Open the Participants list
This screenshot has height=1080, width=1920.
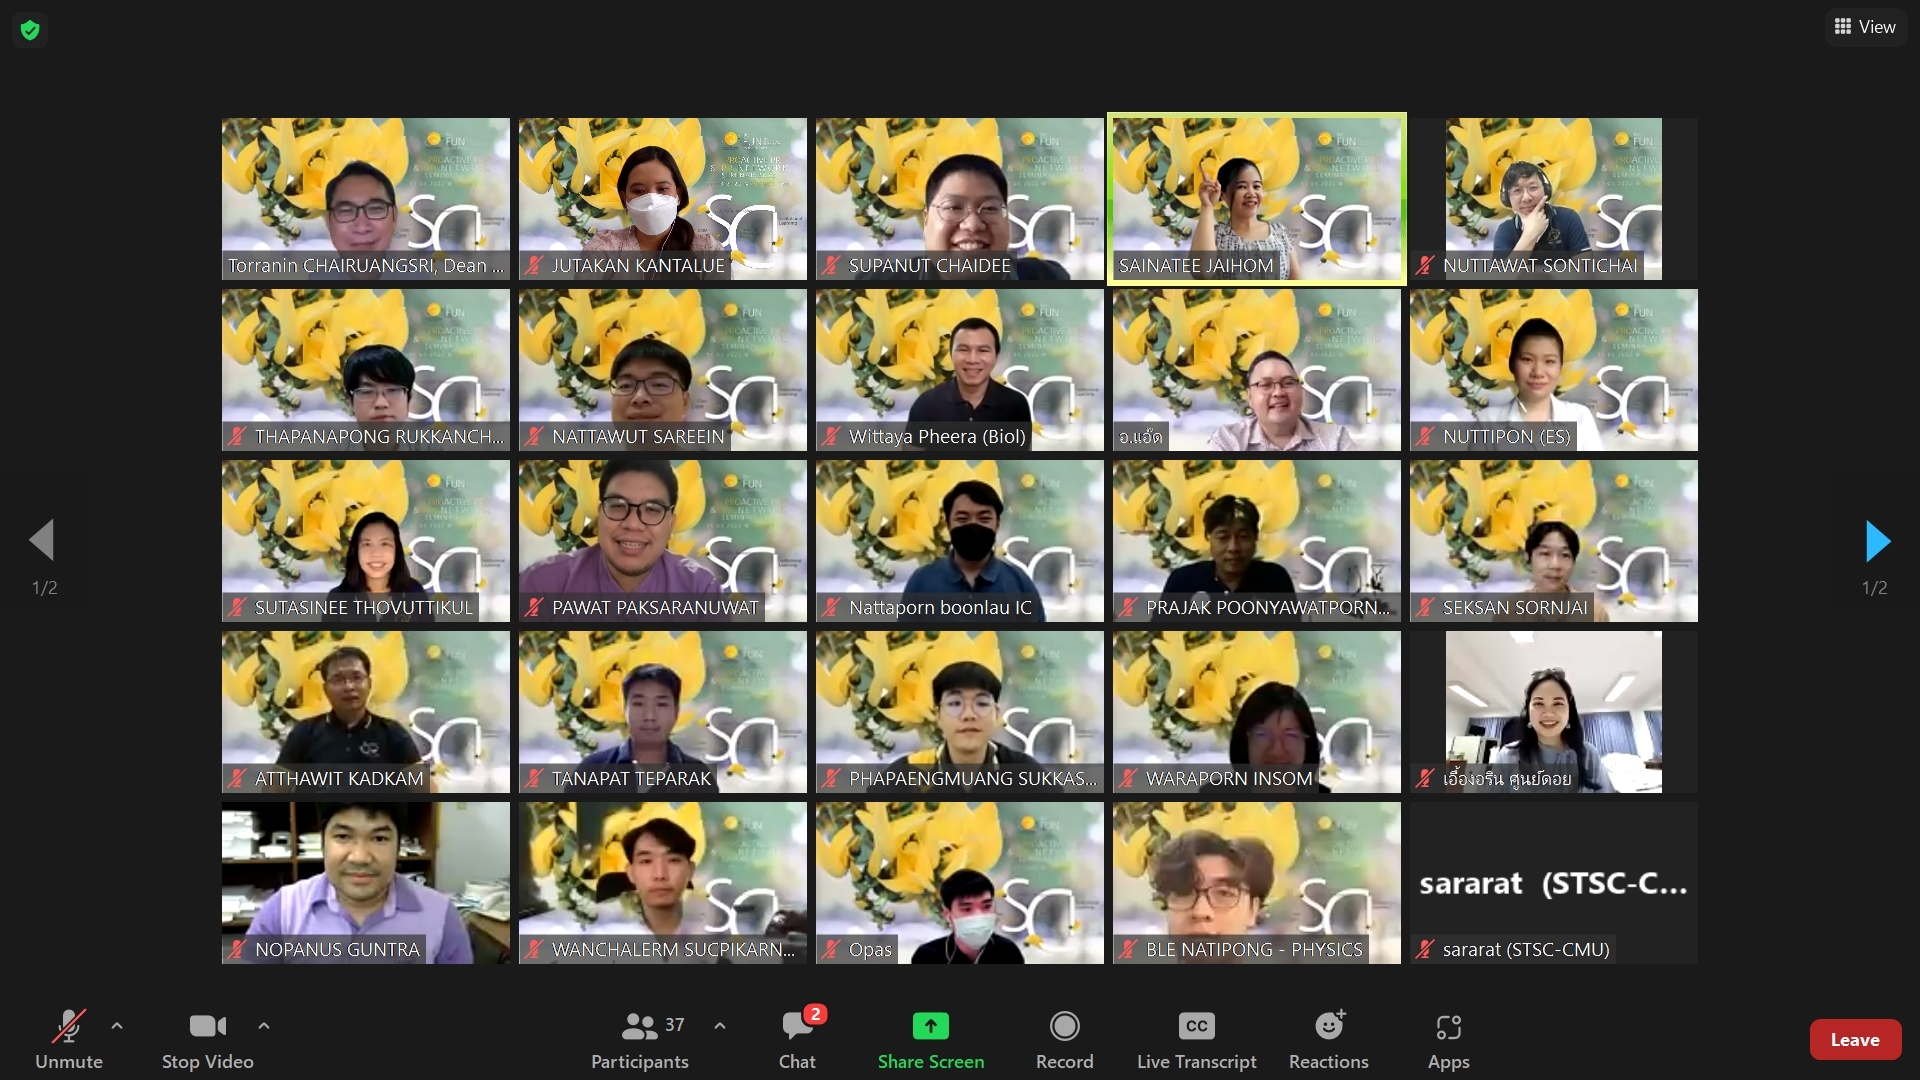pos(640,1038)
